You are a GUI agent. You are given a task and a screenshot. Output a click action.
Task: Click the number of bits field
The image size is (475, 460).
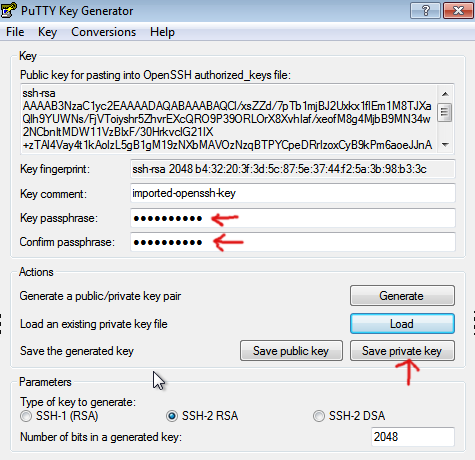tap(413, 437)
